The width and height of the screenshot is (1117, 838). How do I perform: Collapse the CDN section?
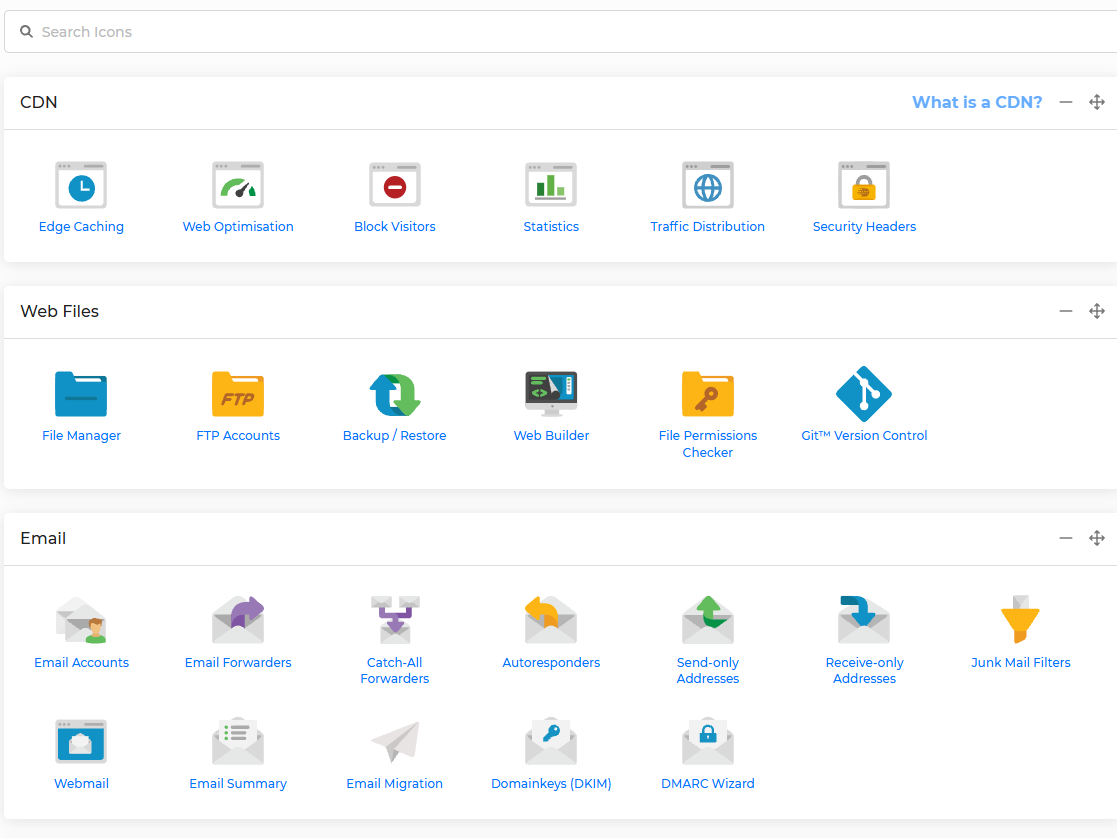click(x=1066, y=103)
